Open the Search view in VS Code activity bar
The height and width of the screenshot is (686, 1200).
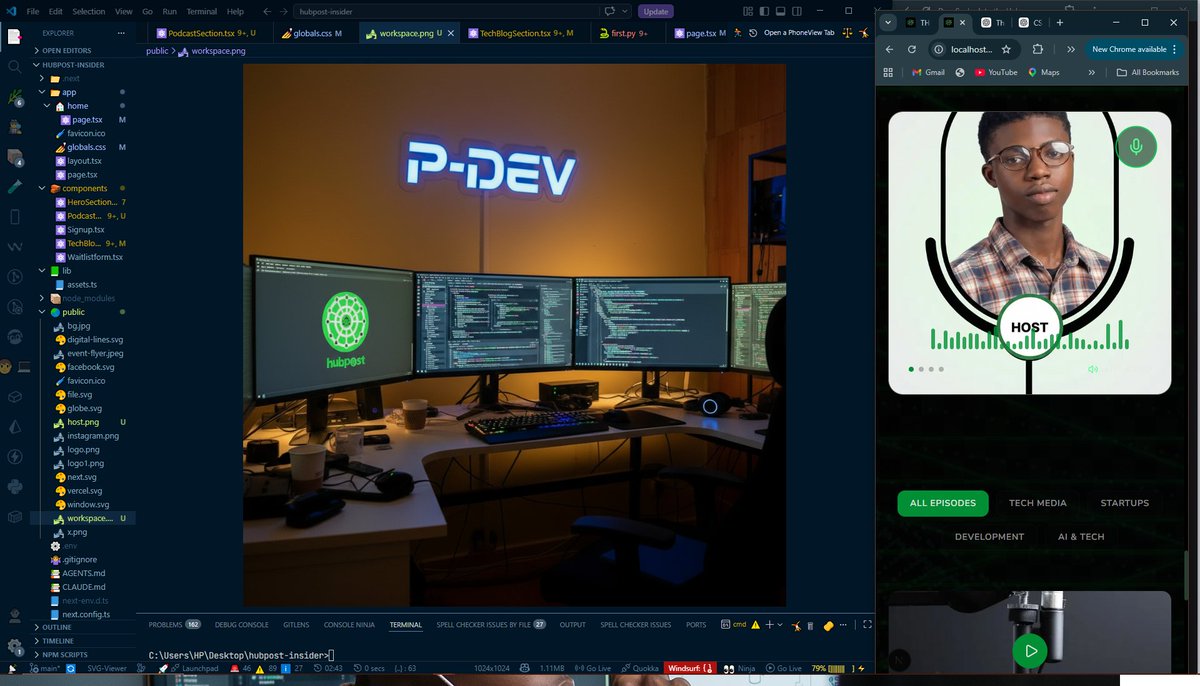click(14, 66)
